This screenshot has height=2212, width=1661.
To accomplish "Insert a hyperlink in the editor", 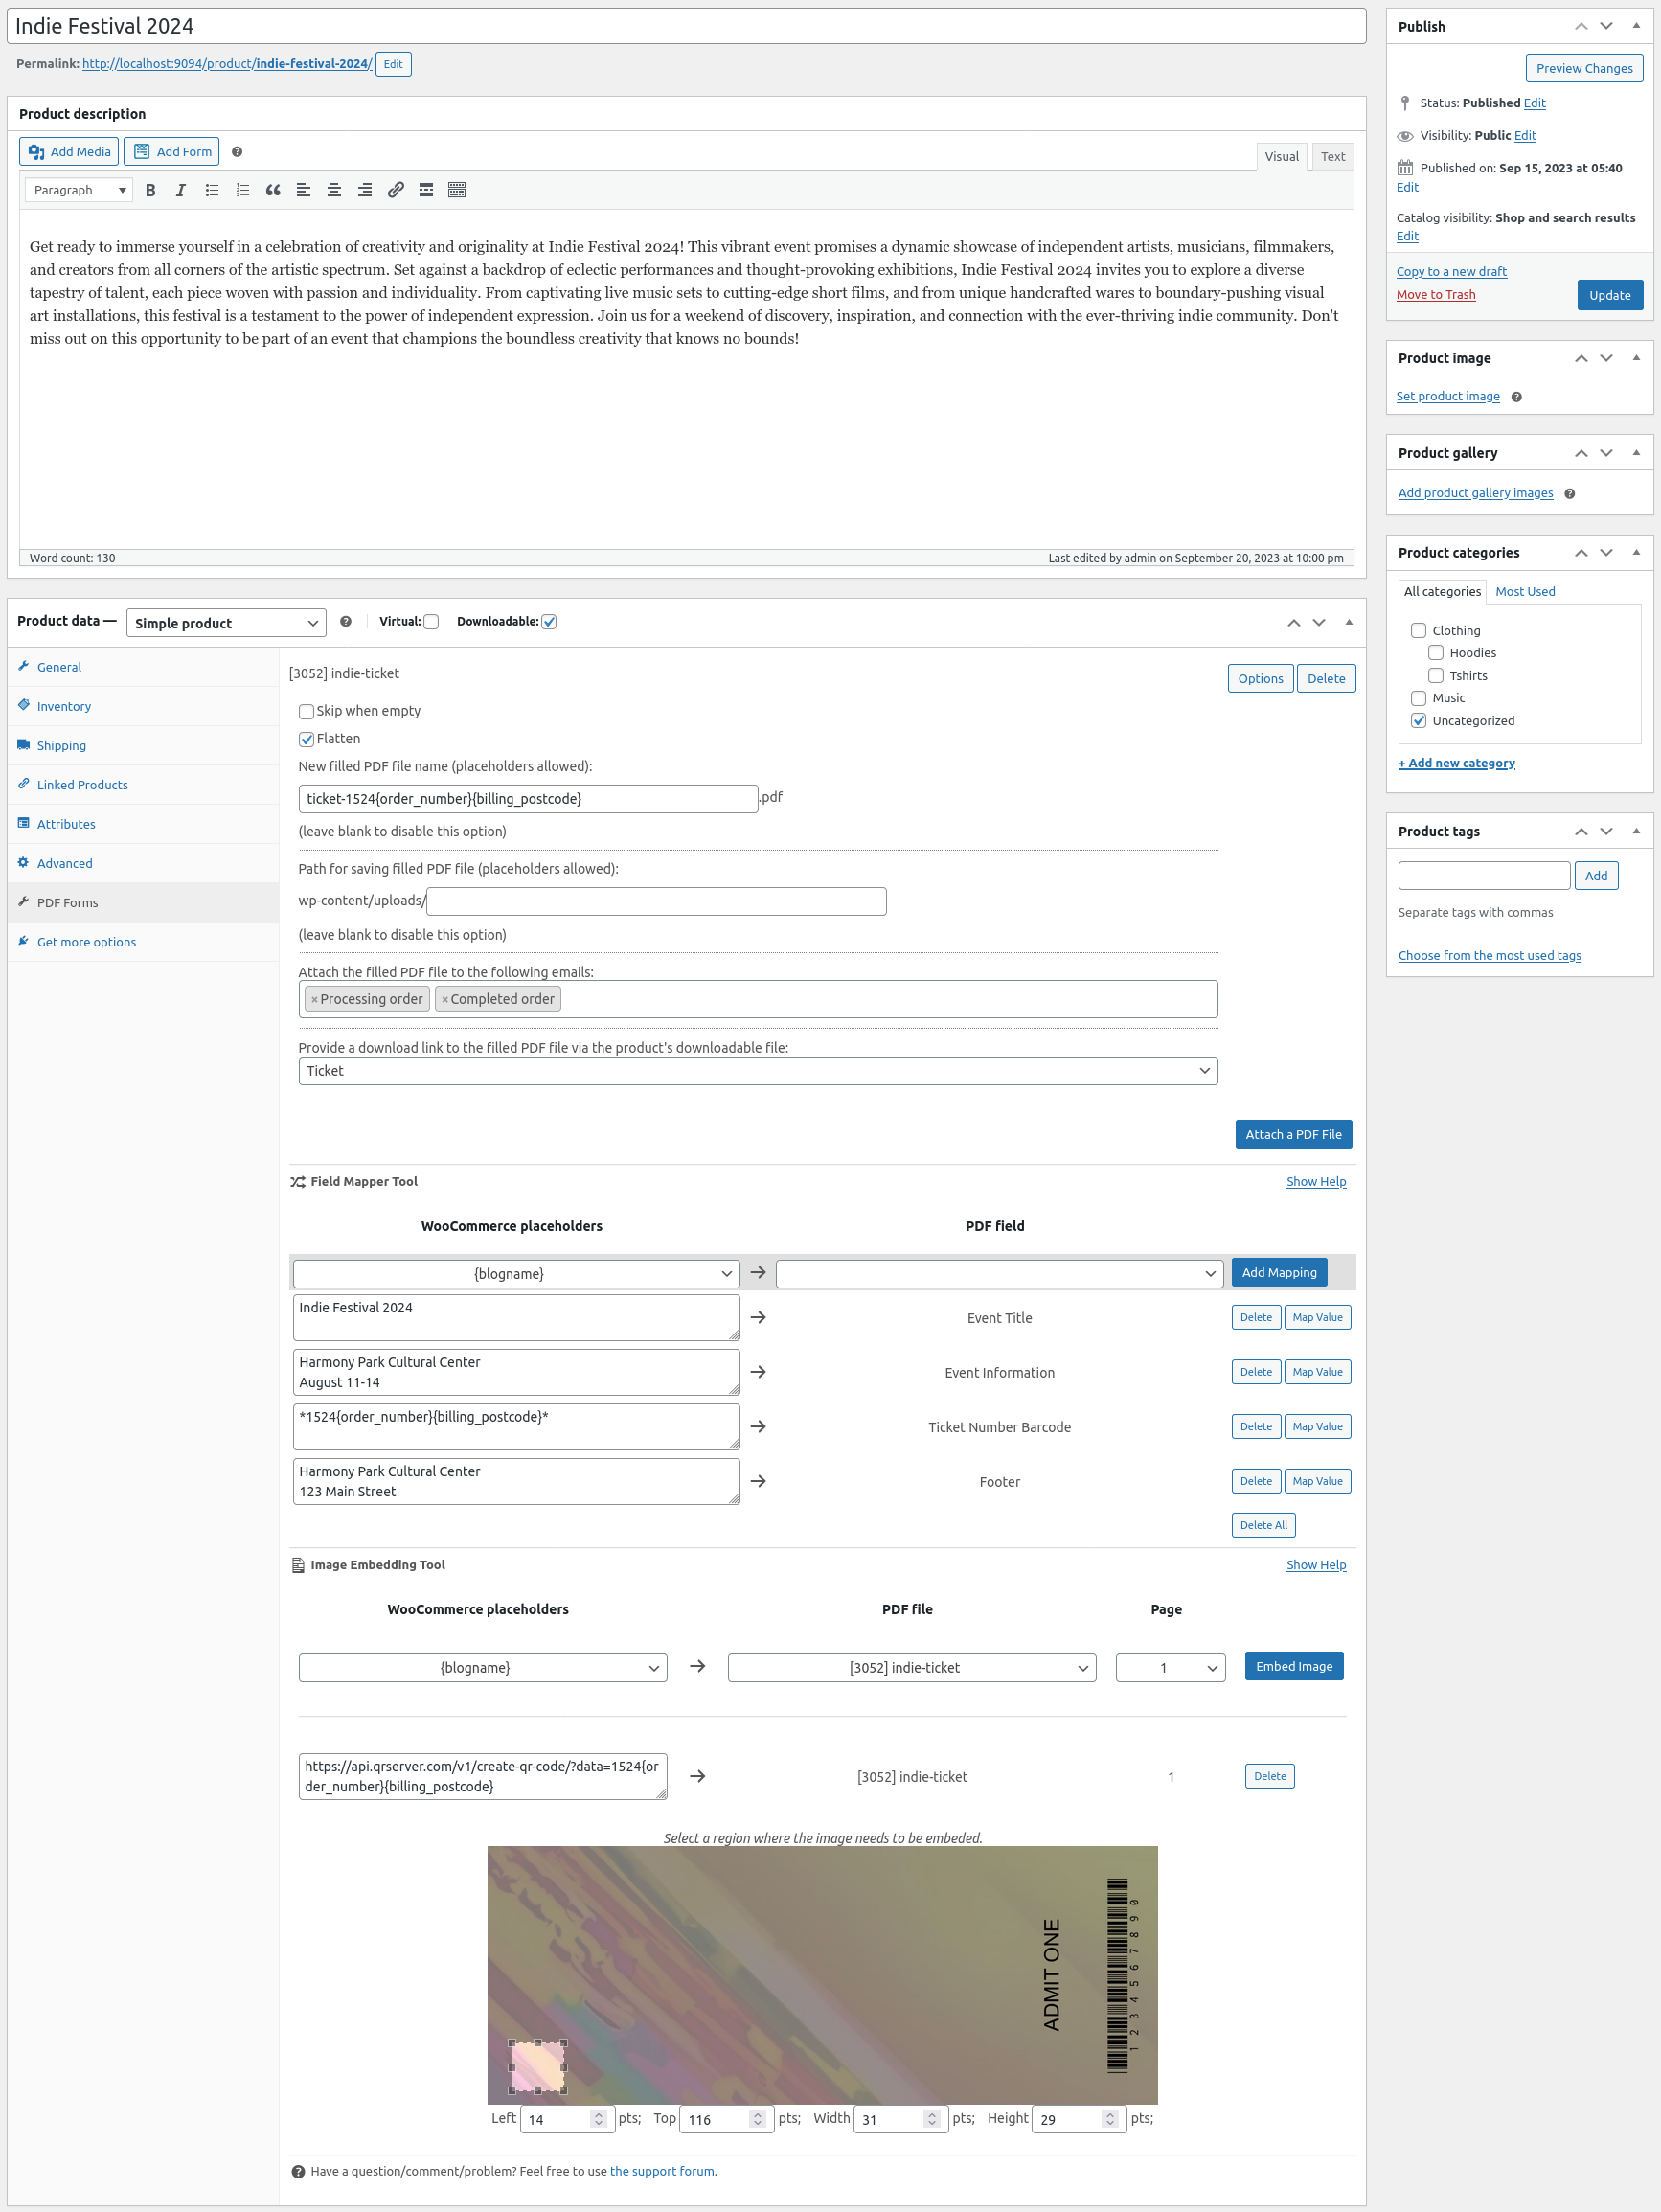I will pos(395,190).
